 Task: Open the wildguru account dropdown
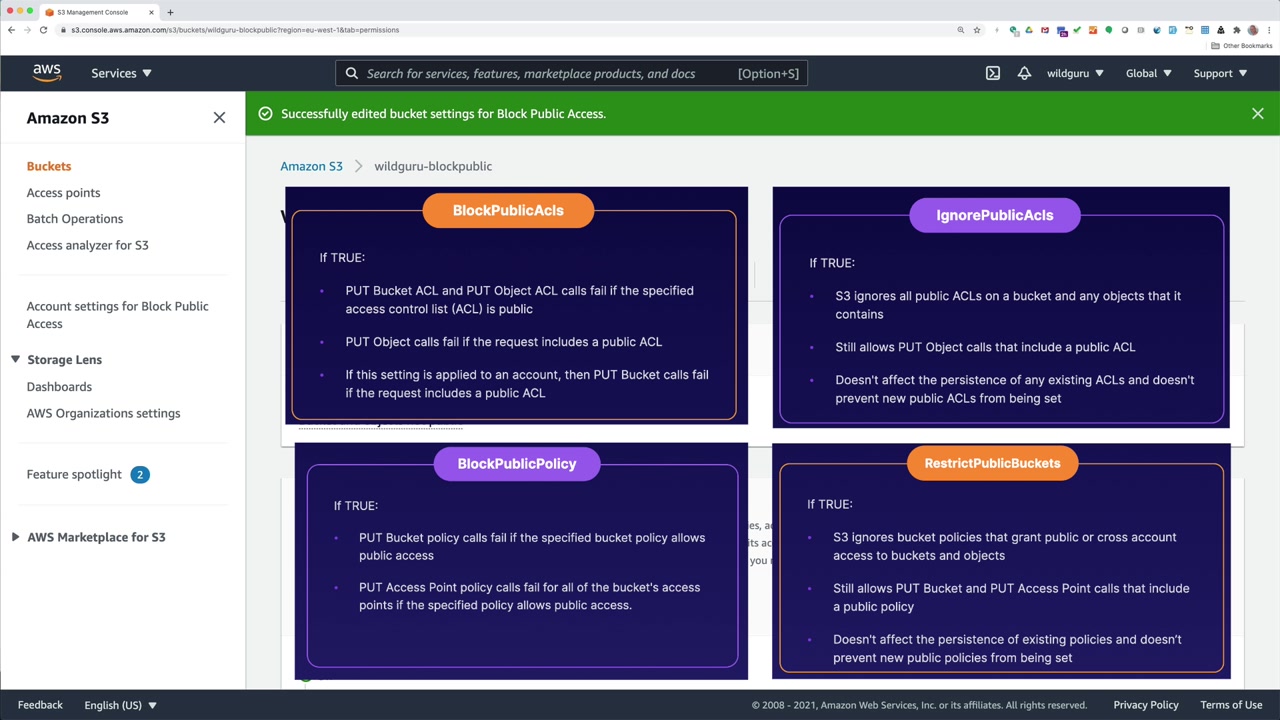click(1075, 73)
